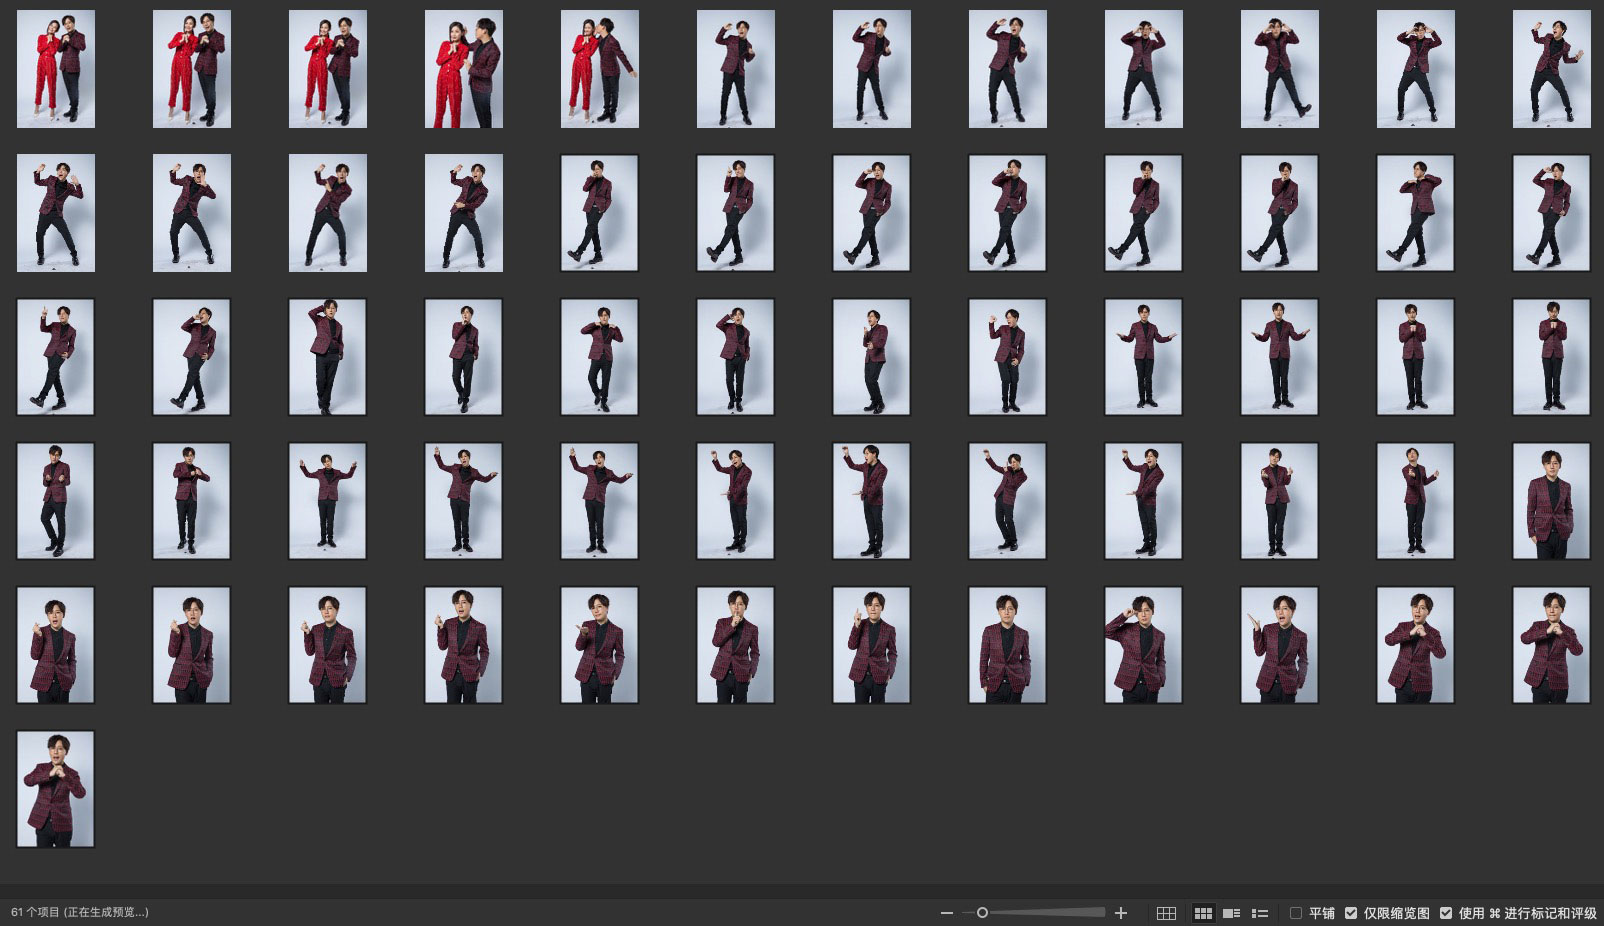Select the third thumbnail in the fourth row
Viewport: 1604px width, 926px height.
pos(328,501)
